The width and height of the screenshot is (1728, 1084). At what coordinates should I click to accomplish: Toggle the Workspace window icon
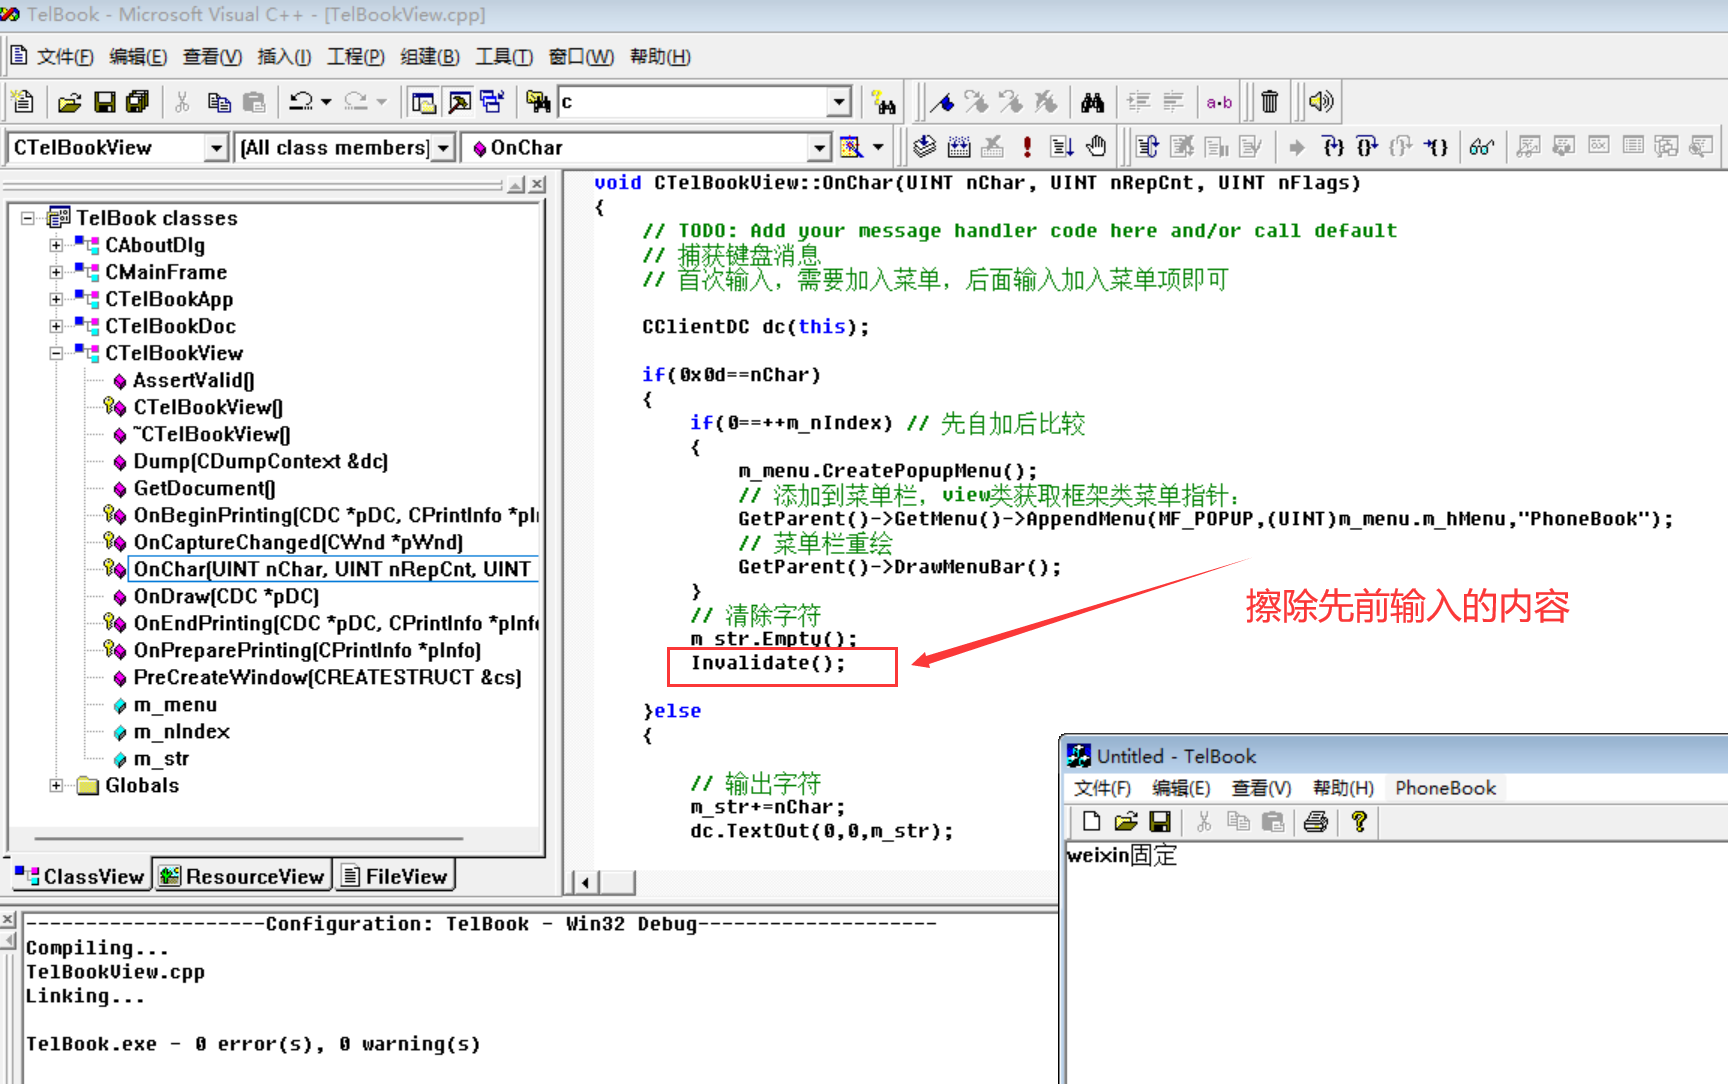click(x=424, y=101)
